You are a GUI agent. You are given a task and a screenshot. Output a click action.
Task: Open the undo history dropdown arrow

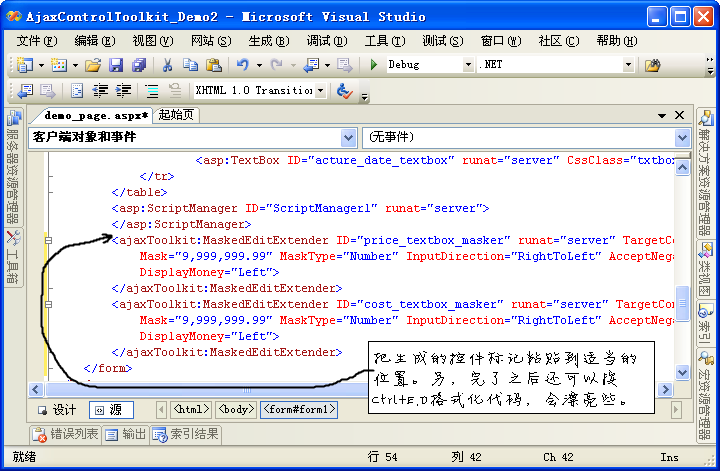point(259,66)
